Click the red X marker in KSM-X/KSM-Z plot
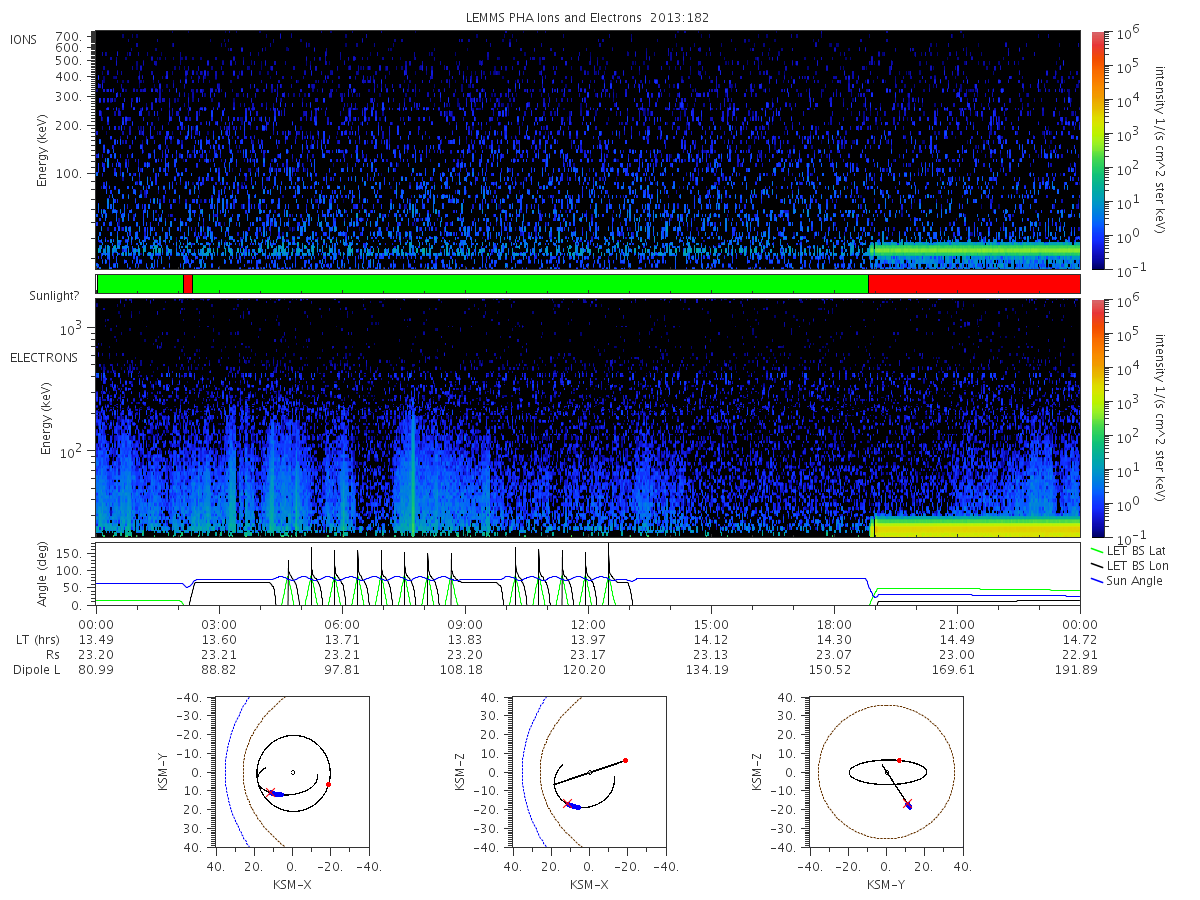The width and height of the screenshot is (1200, 900). [567, 803]
